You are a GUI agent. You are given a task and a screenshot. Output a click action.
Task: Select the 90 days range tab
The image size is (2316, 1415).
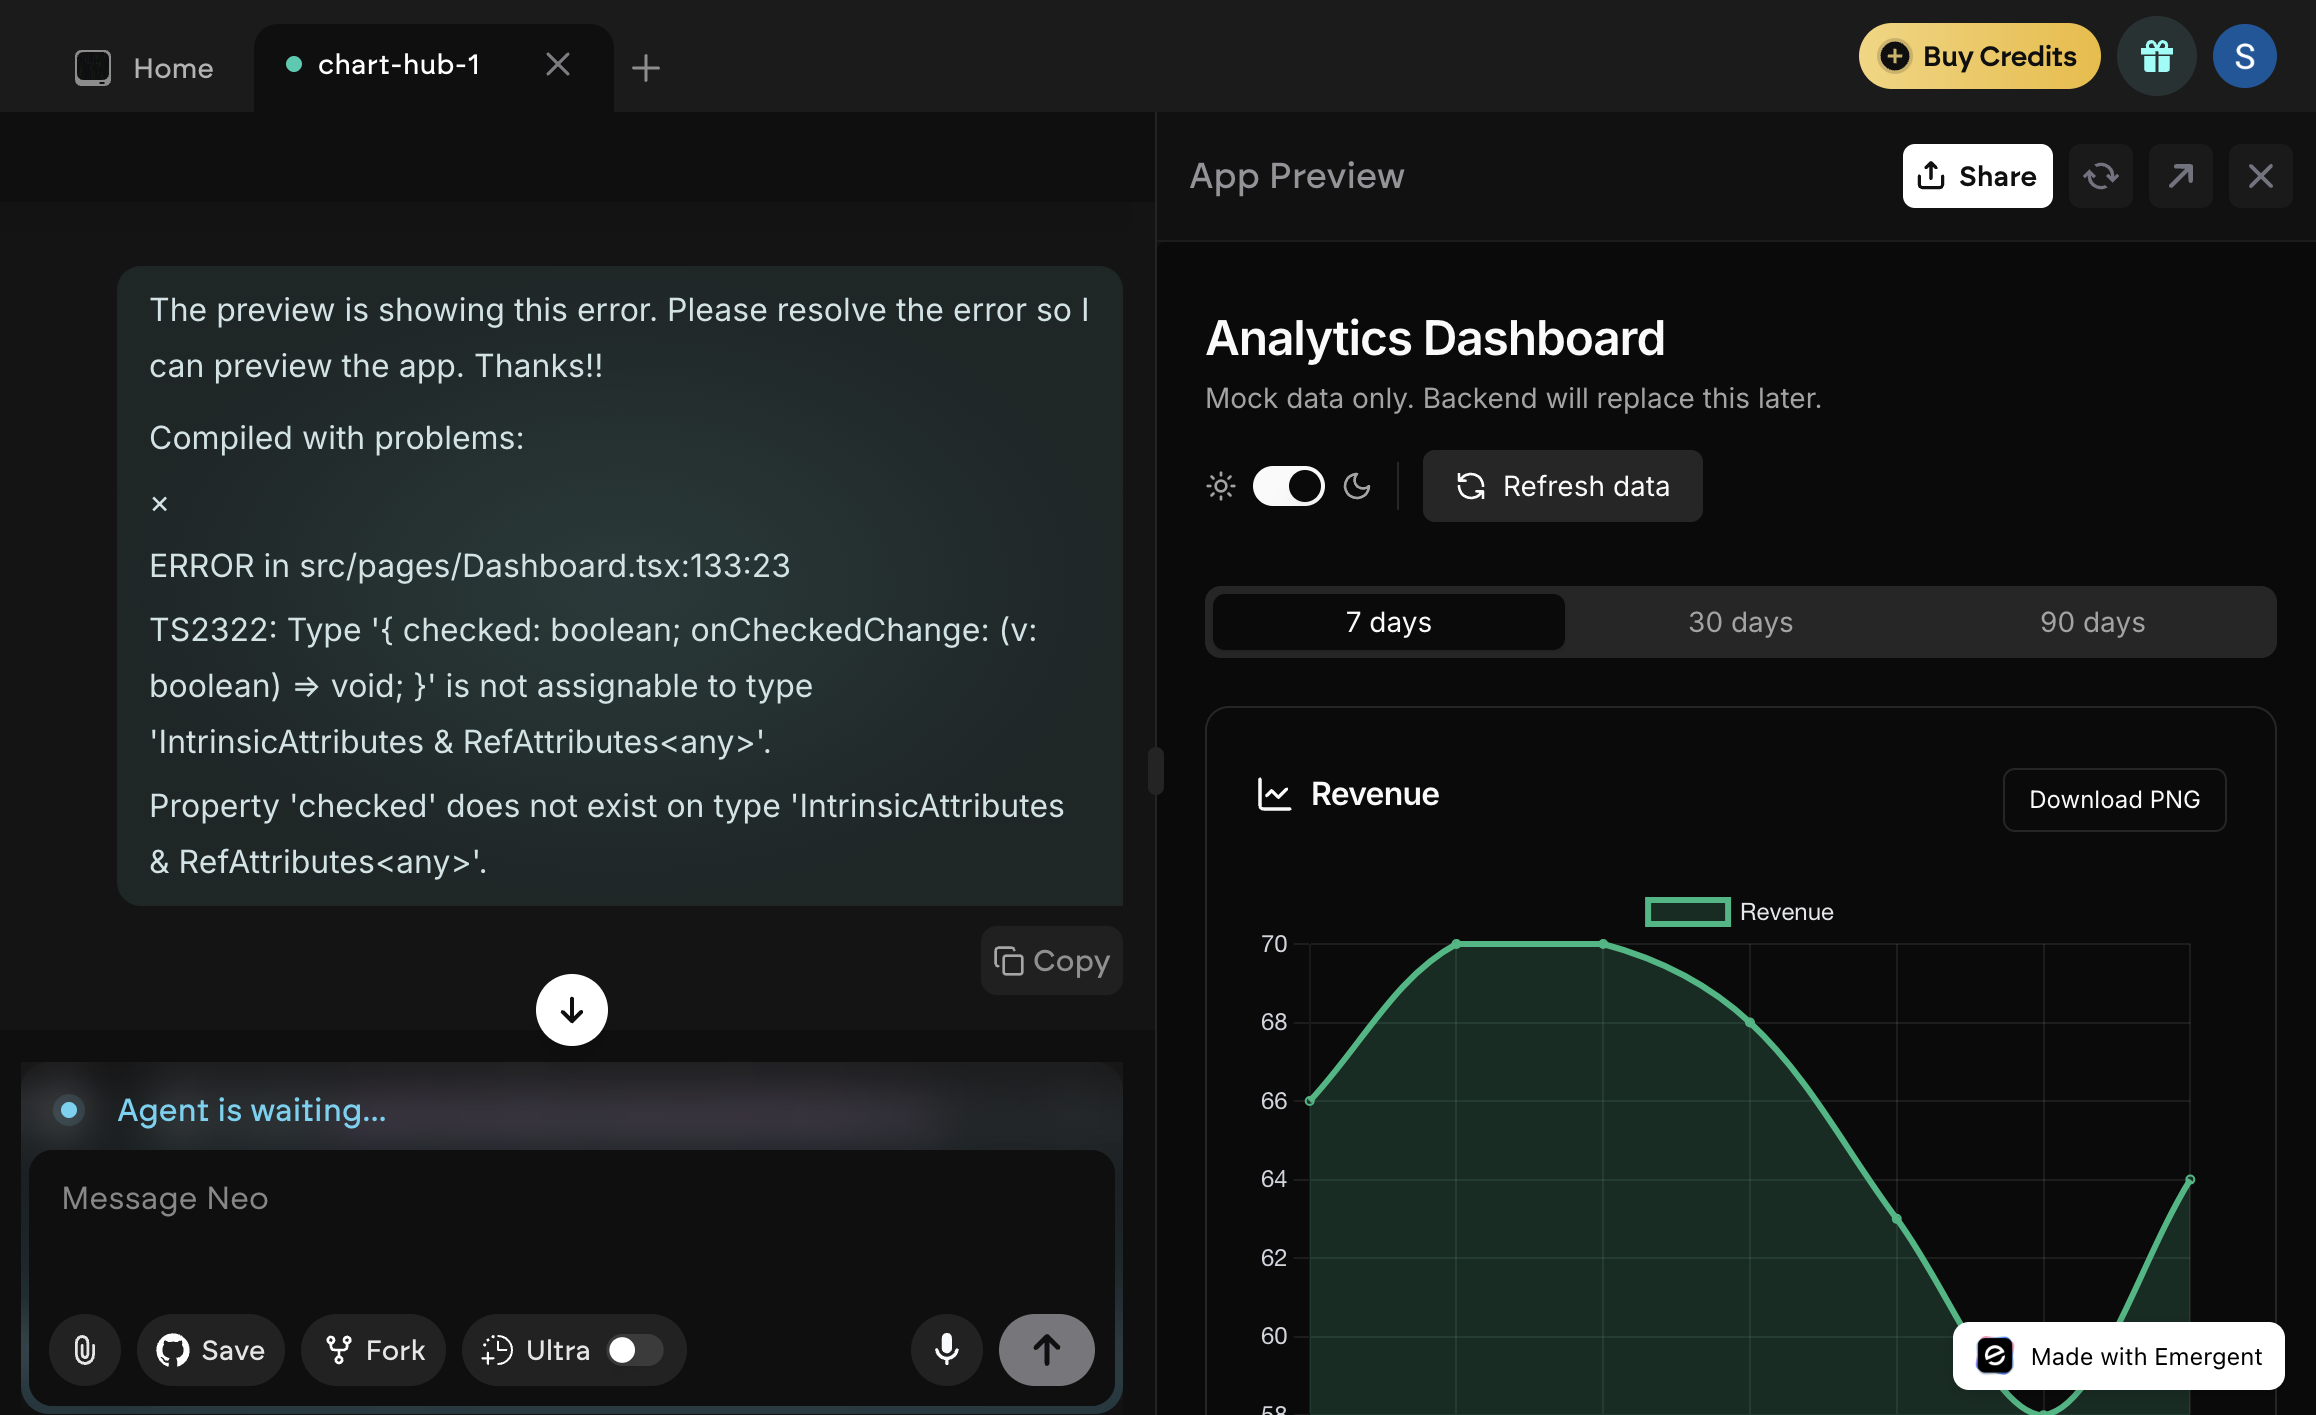(2092, 622)
